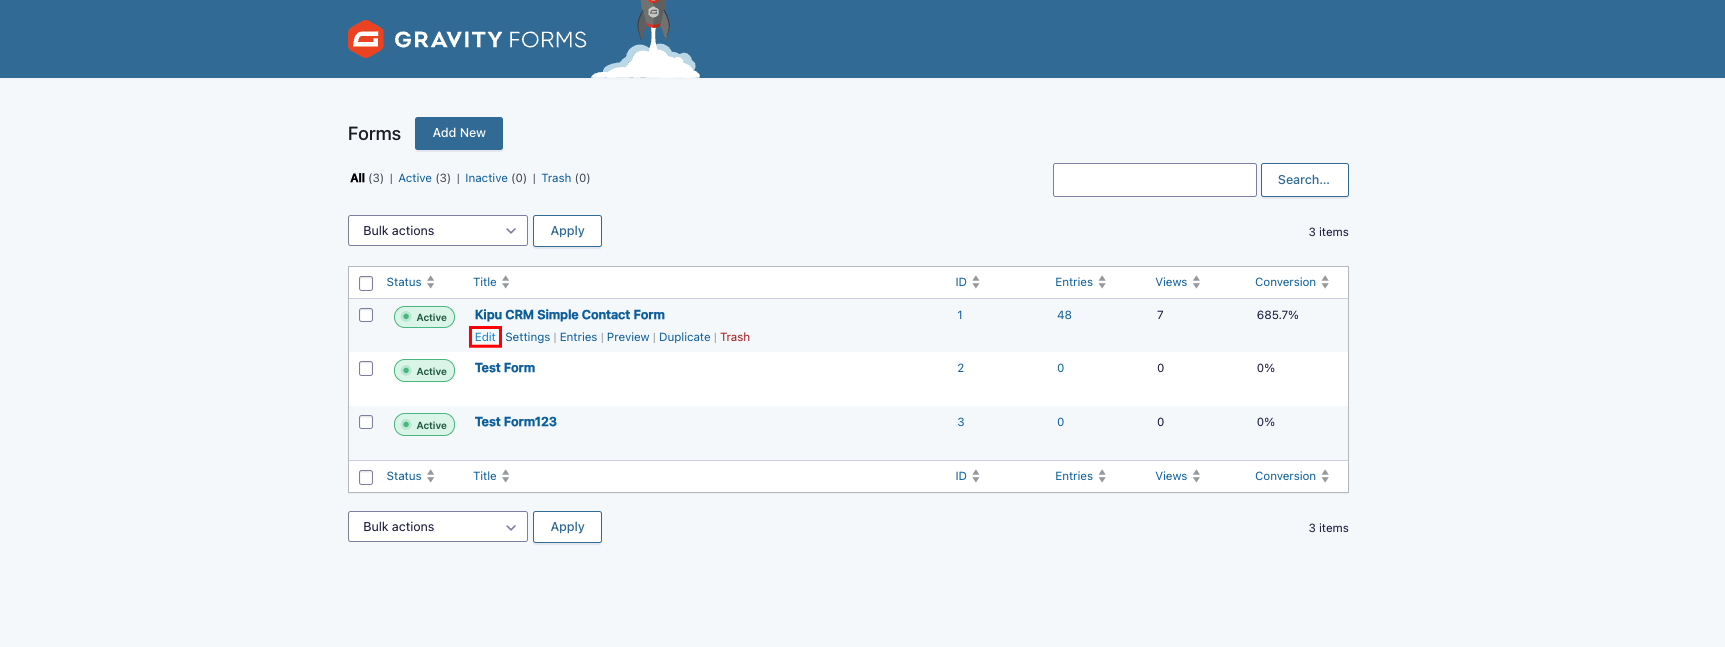Sort by Status using header sort arrows
The image size is (1725, 647).
pos(430,282)
